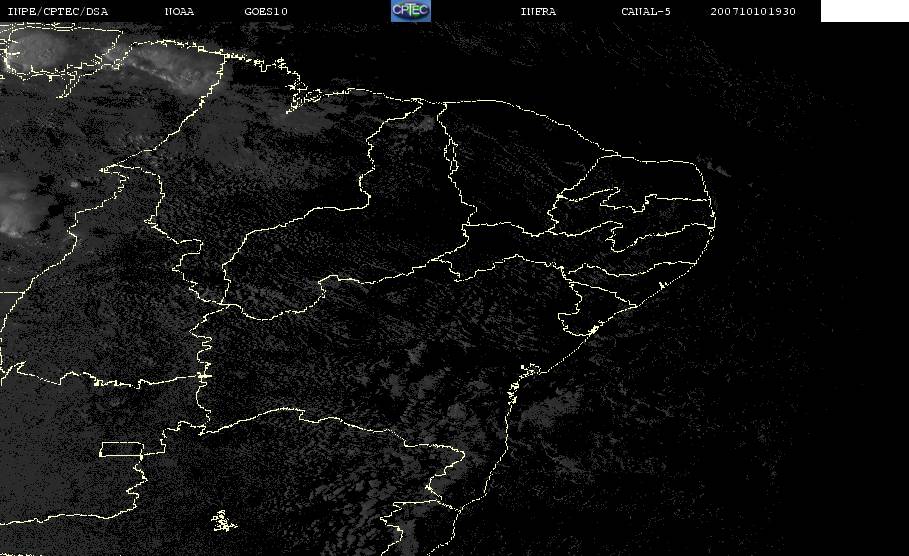This screenshot has height=556, width=909.
Task: Select the CANAL-5 channel label
Action: (646, 12)
